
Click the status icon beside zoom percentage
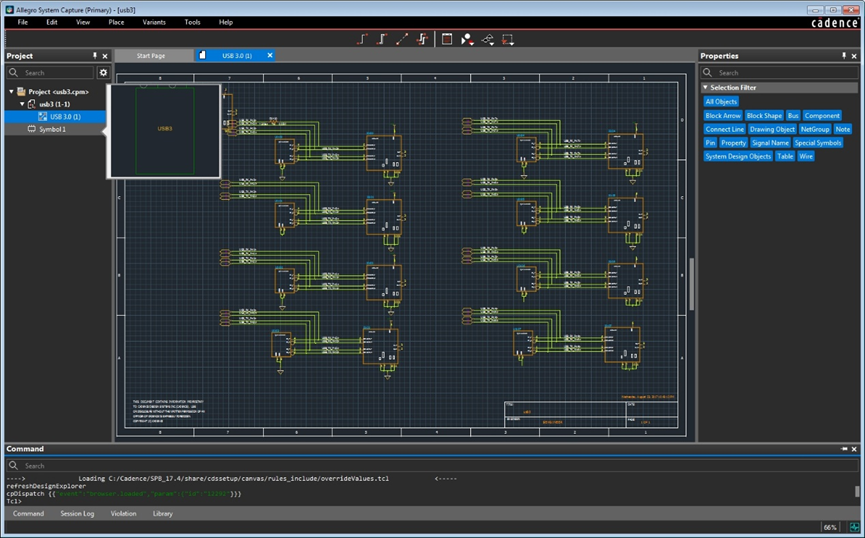point(853,527)
